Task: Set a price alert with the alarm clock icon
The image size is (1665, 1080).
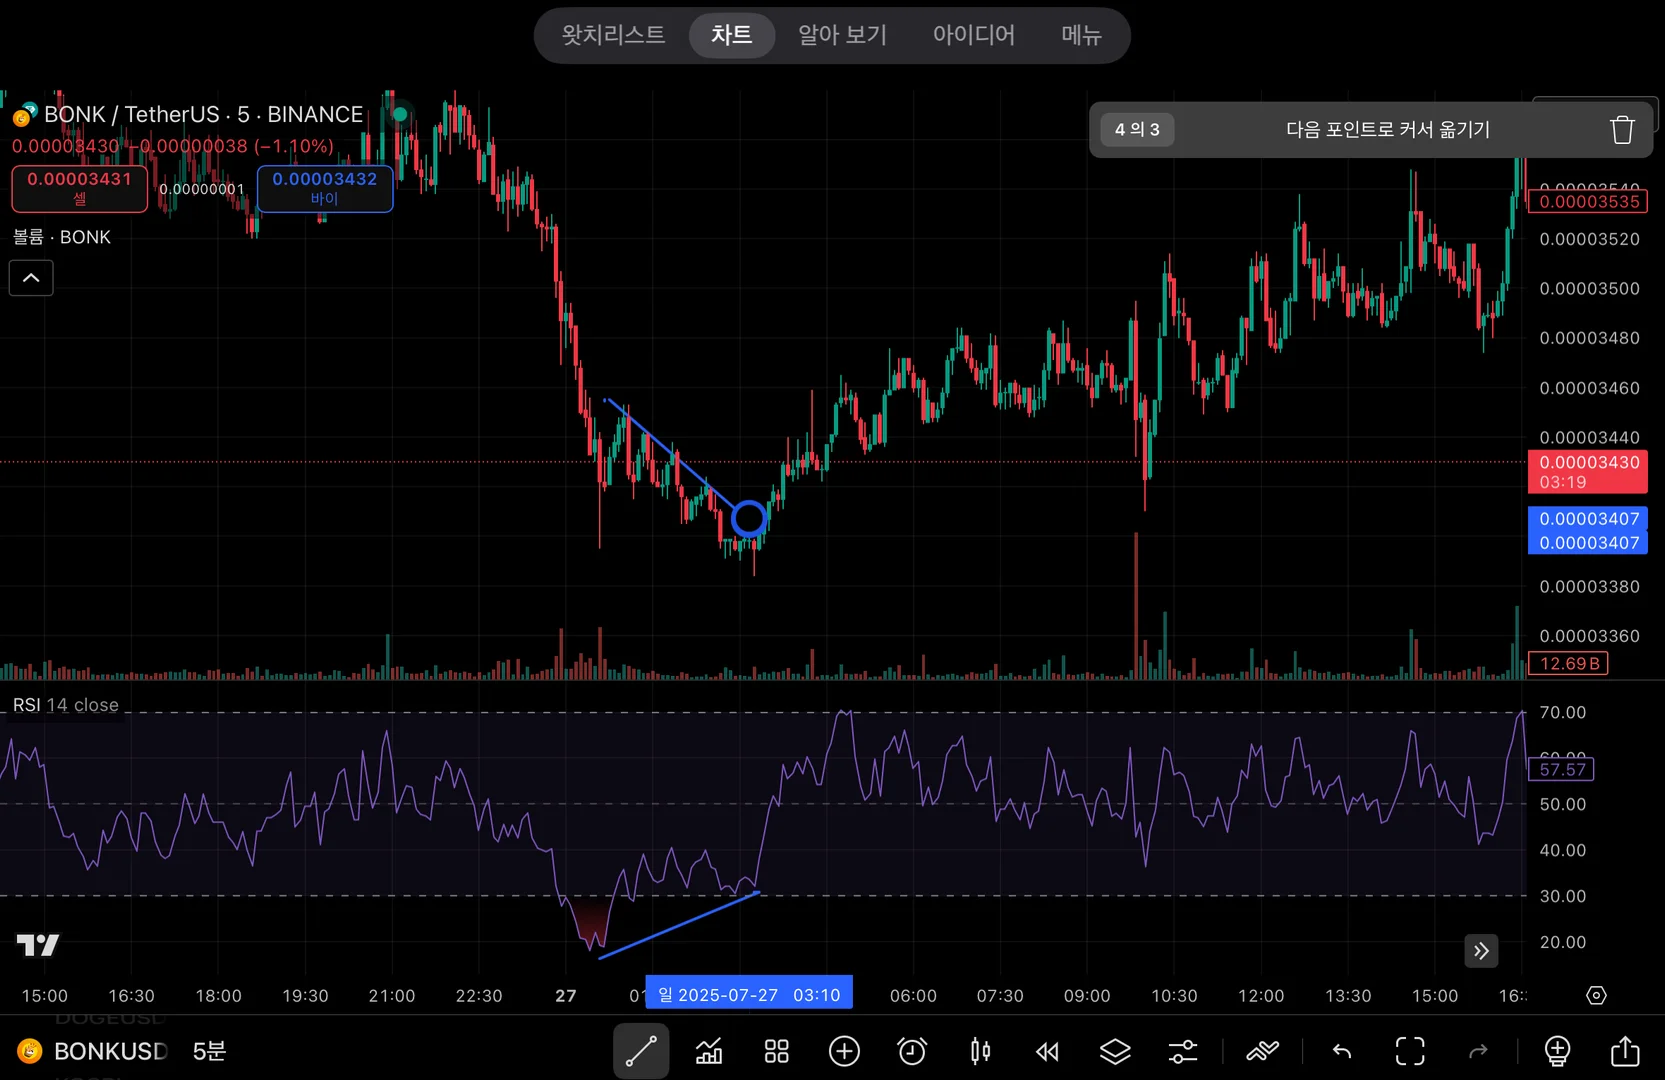Action: pos(912,1051)
